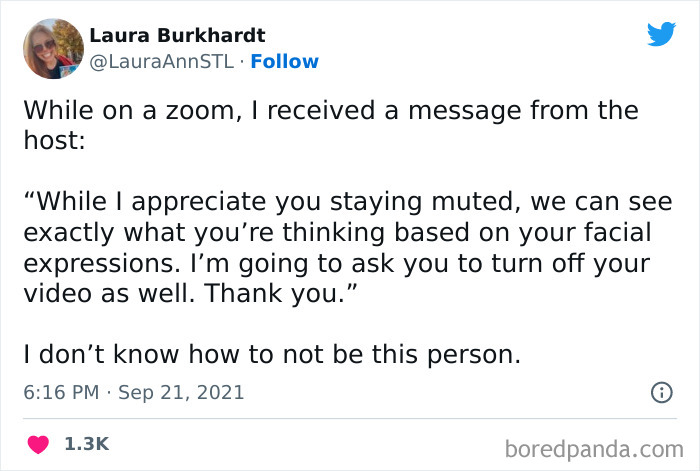This screenshot has width=700, height=471.
Task: Open the @LauraAnnSTL handle link
Action: tap(163, 61)
